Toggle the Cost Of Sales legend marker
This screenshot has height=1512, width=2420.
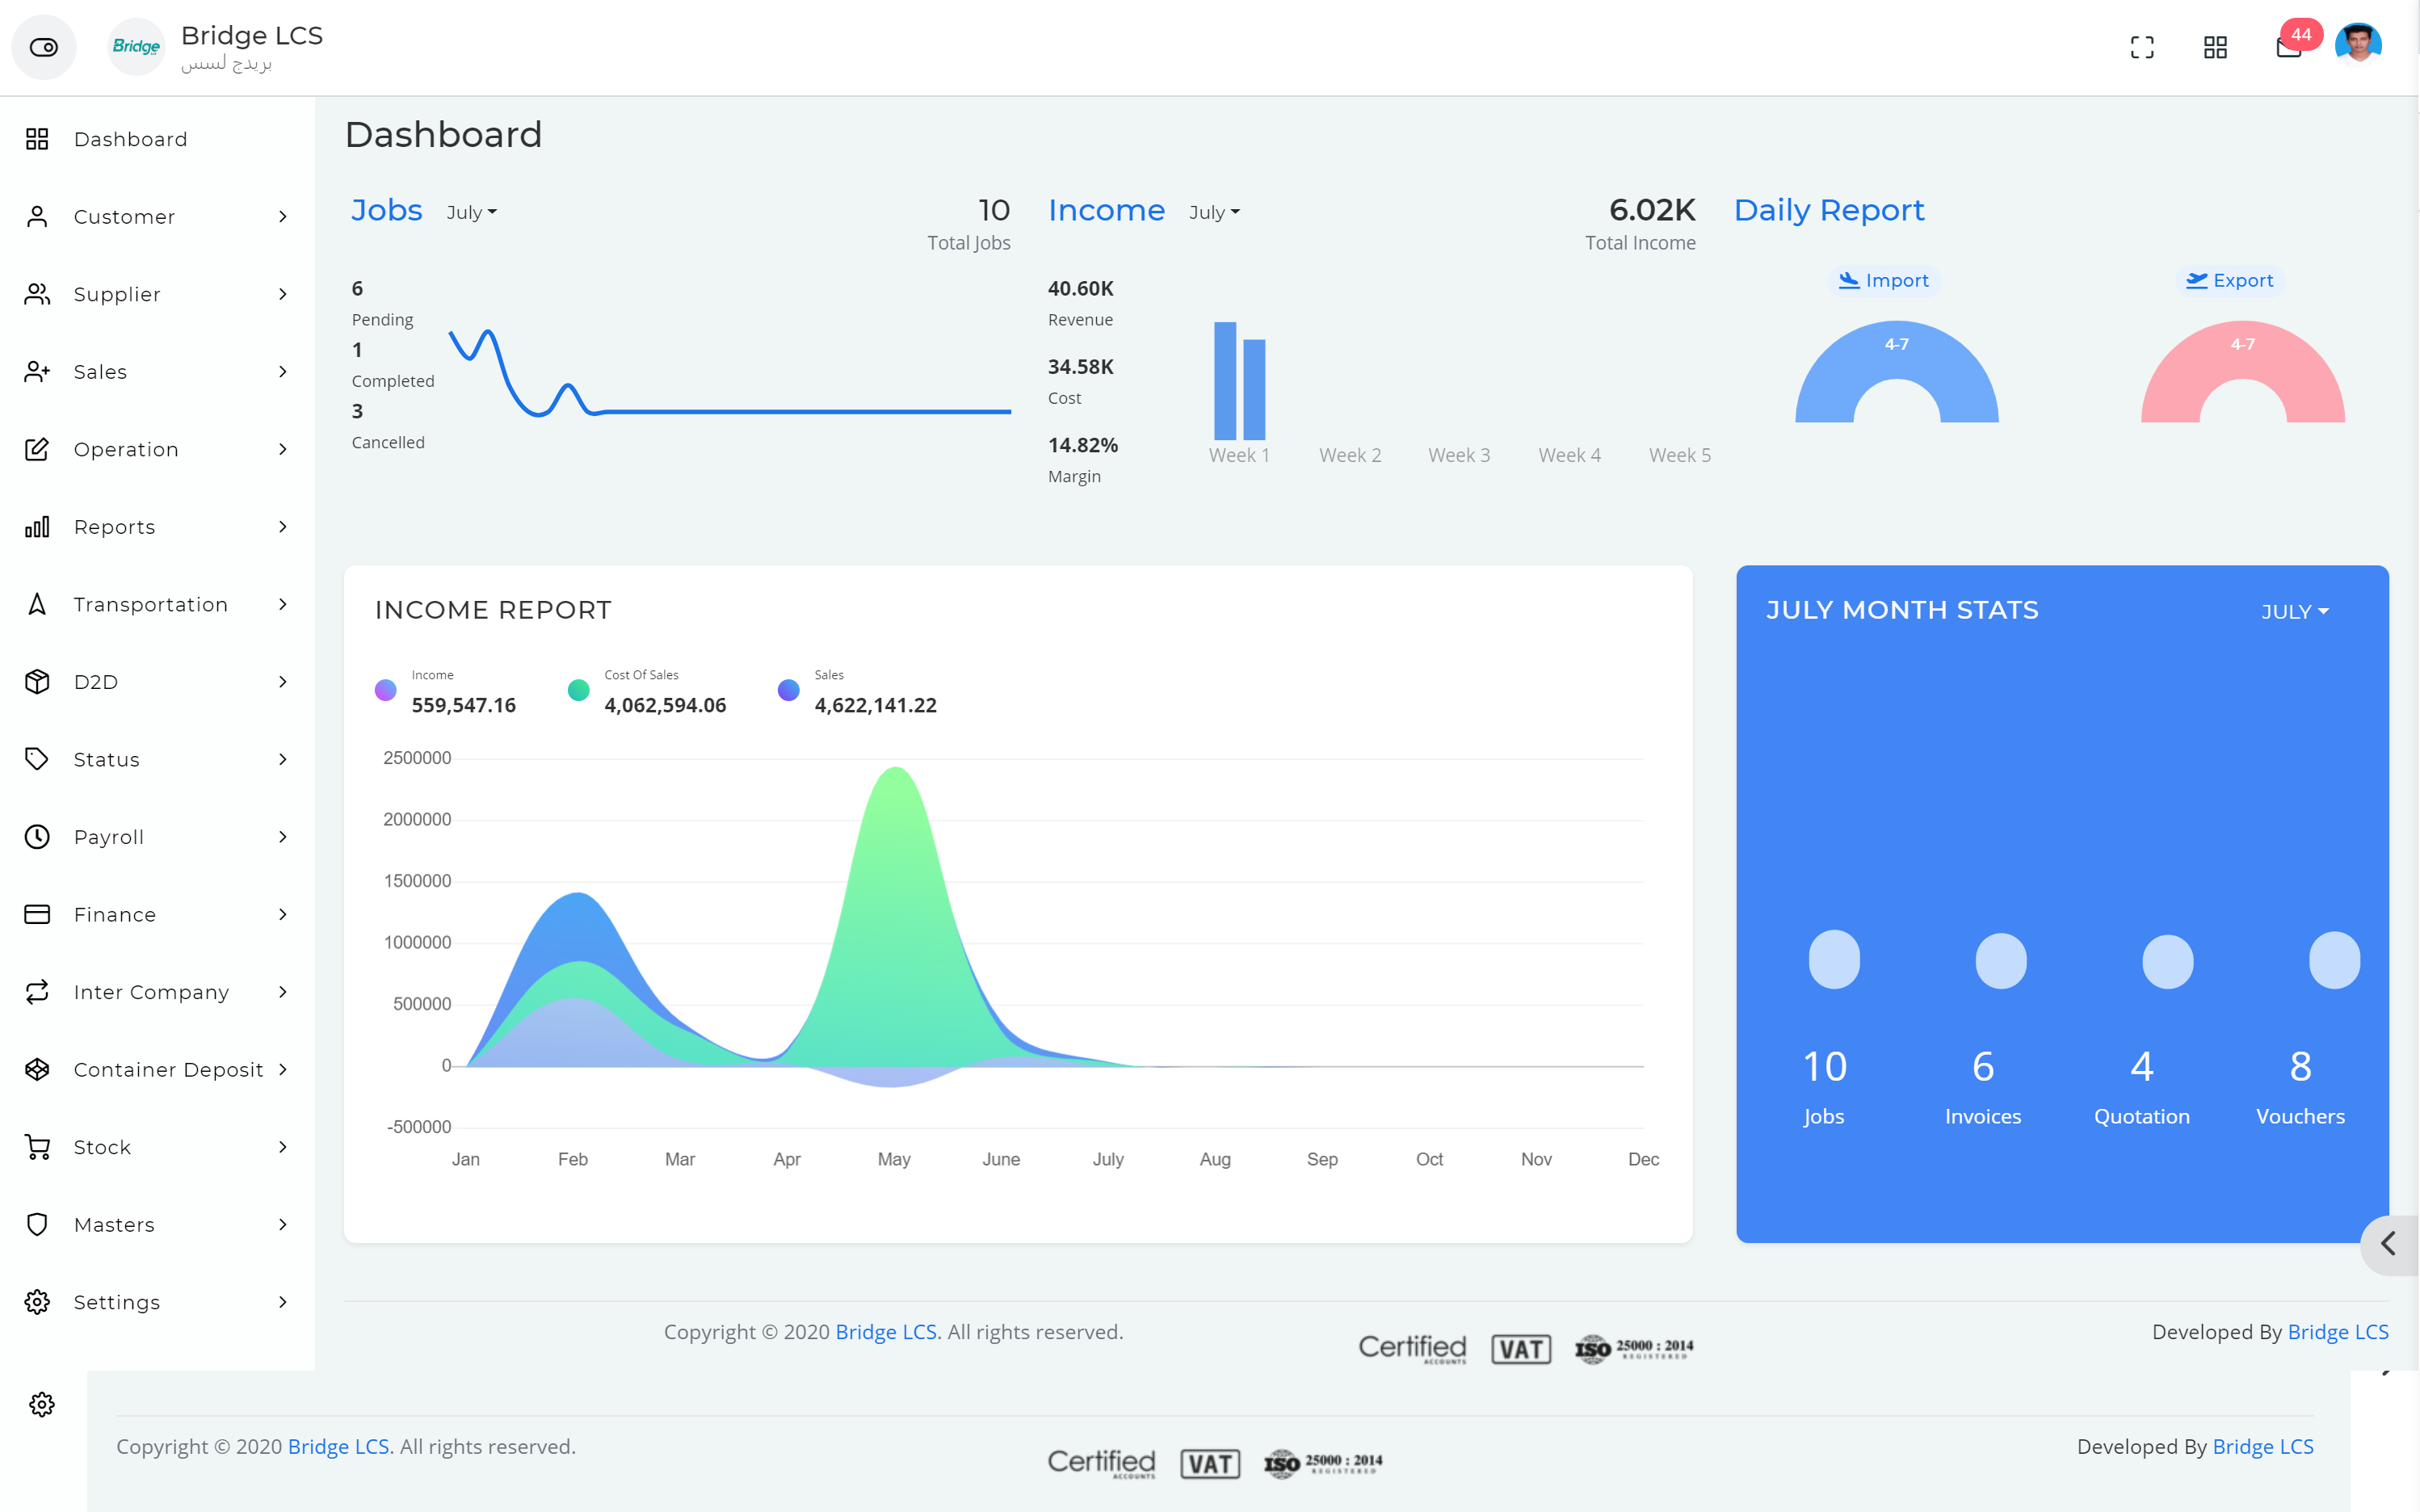(x=578, y=690)
